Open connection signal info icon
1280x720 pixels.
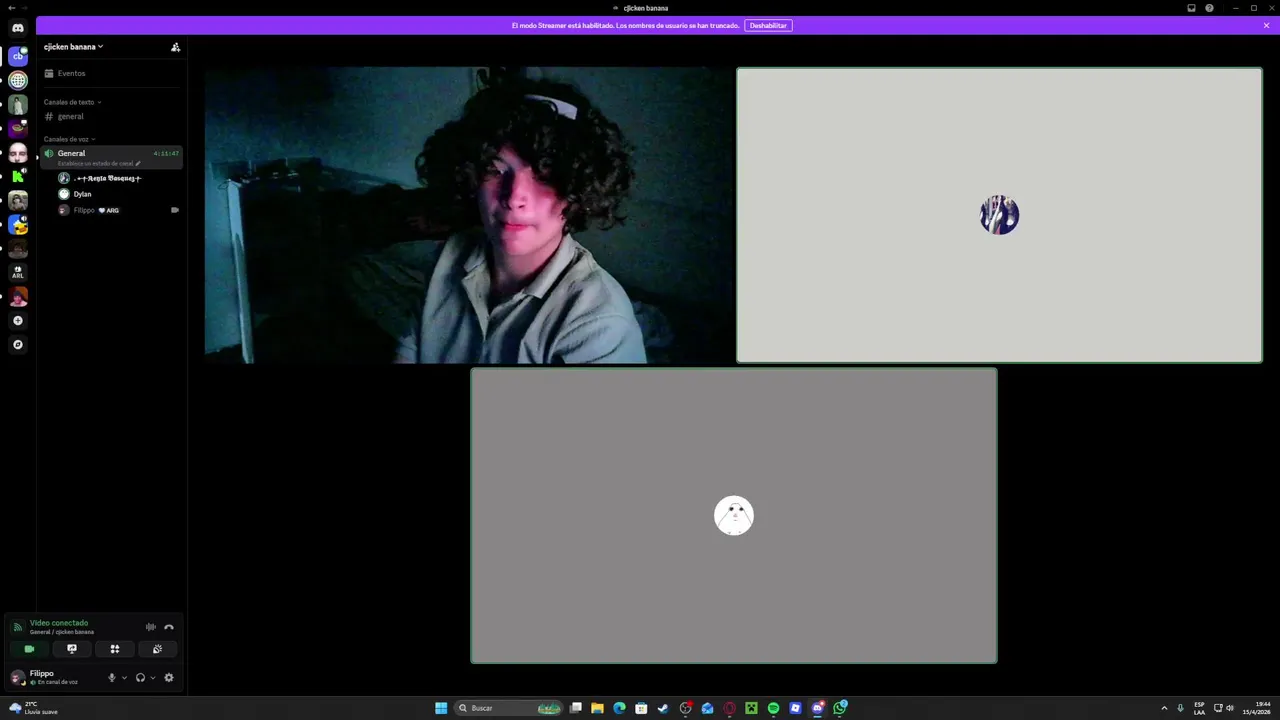coord(17,627)
